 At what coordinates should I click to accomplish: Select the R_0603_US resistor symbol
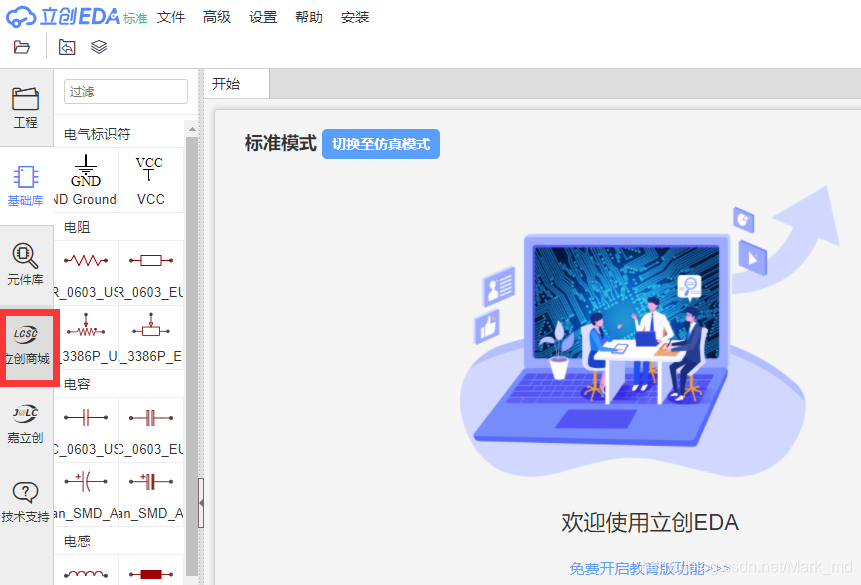(x=86, y=272)
